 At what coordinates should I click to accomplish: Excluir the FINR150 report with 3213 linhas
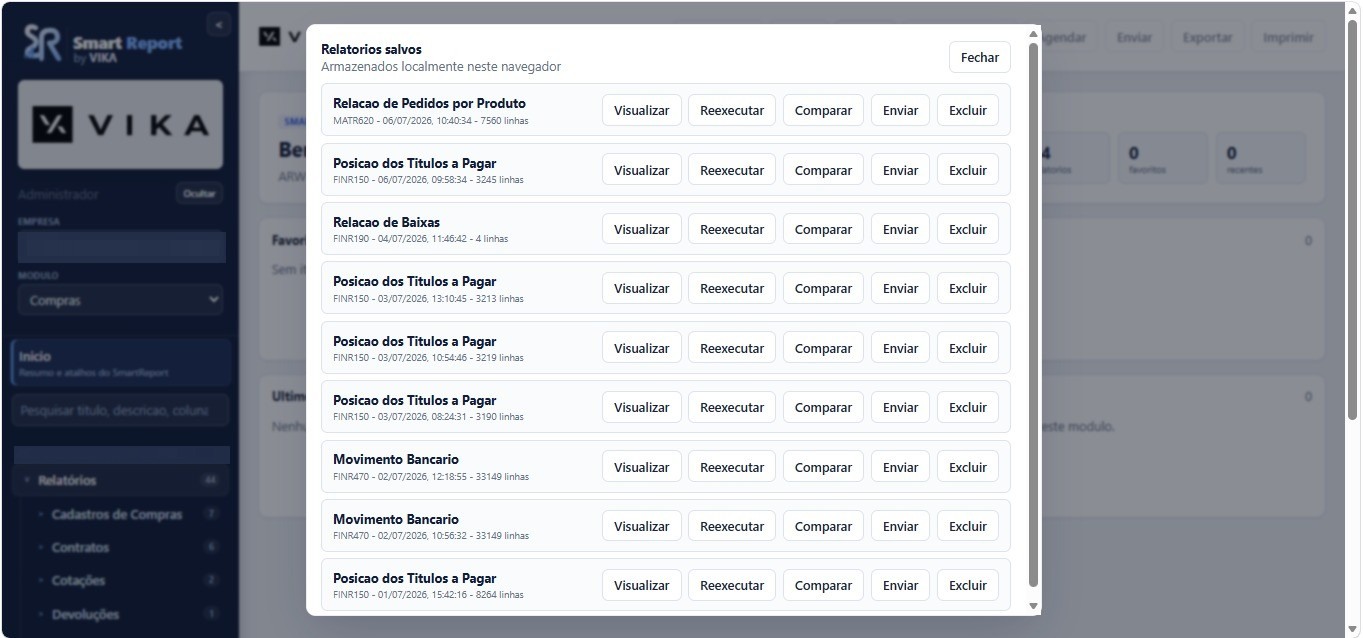[x=967, y=288]
